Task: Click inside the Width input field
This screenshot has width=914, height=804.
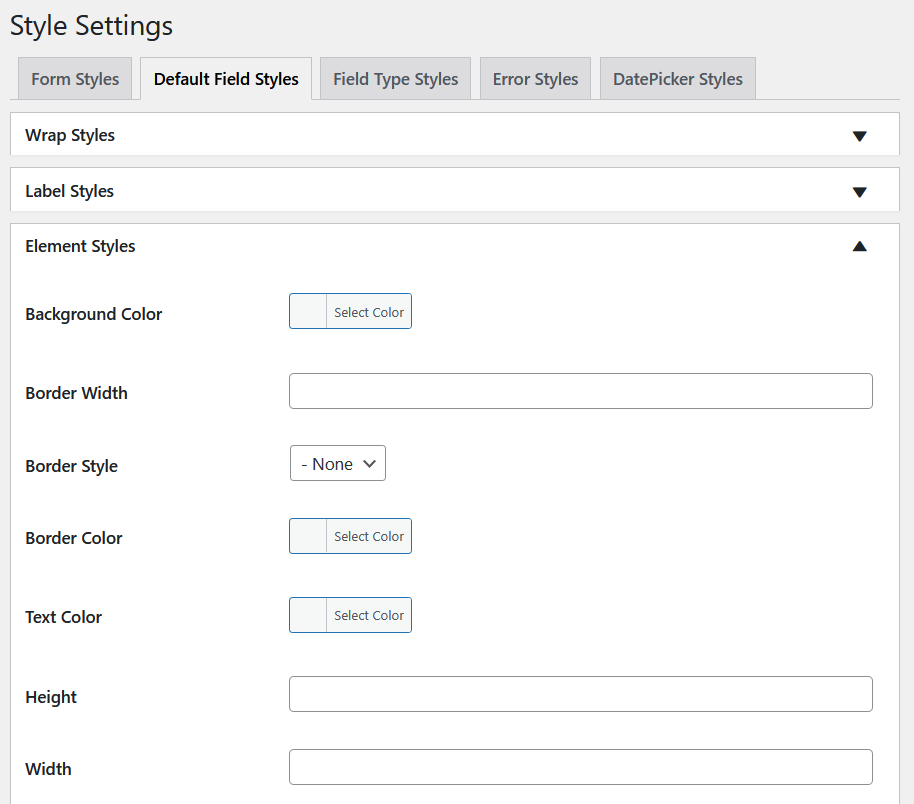Action: pyautogui.click(x=580, y=767)
